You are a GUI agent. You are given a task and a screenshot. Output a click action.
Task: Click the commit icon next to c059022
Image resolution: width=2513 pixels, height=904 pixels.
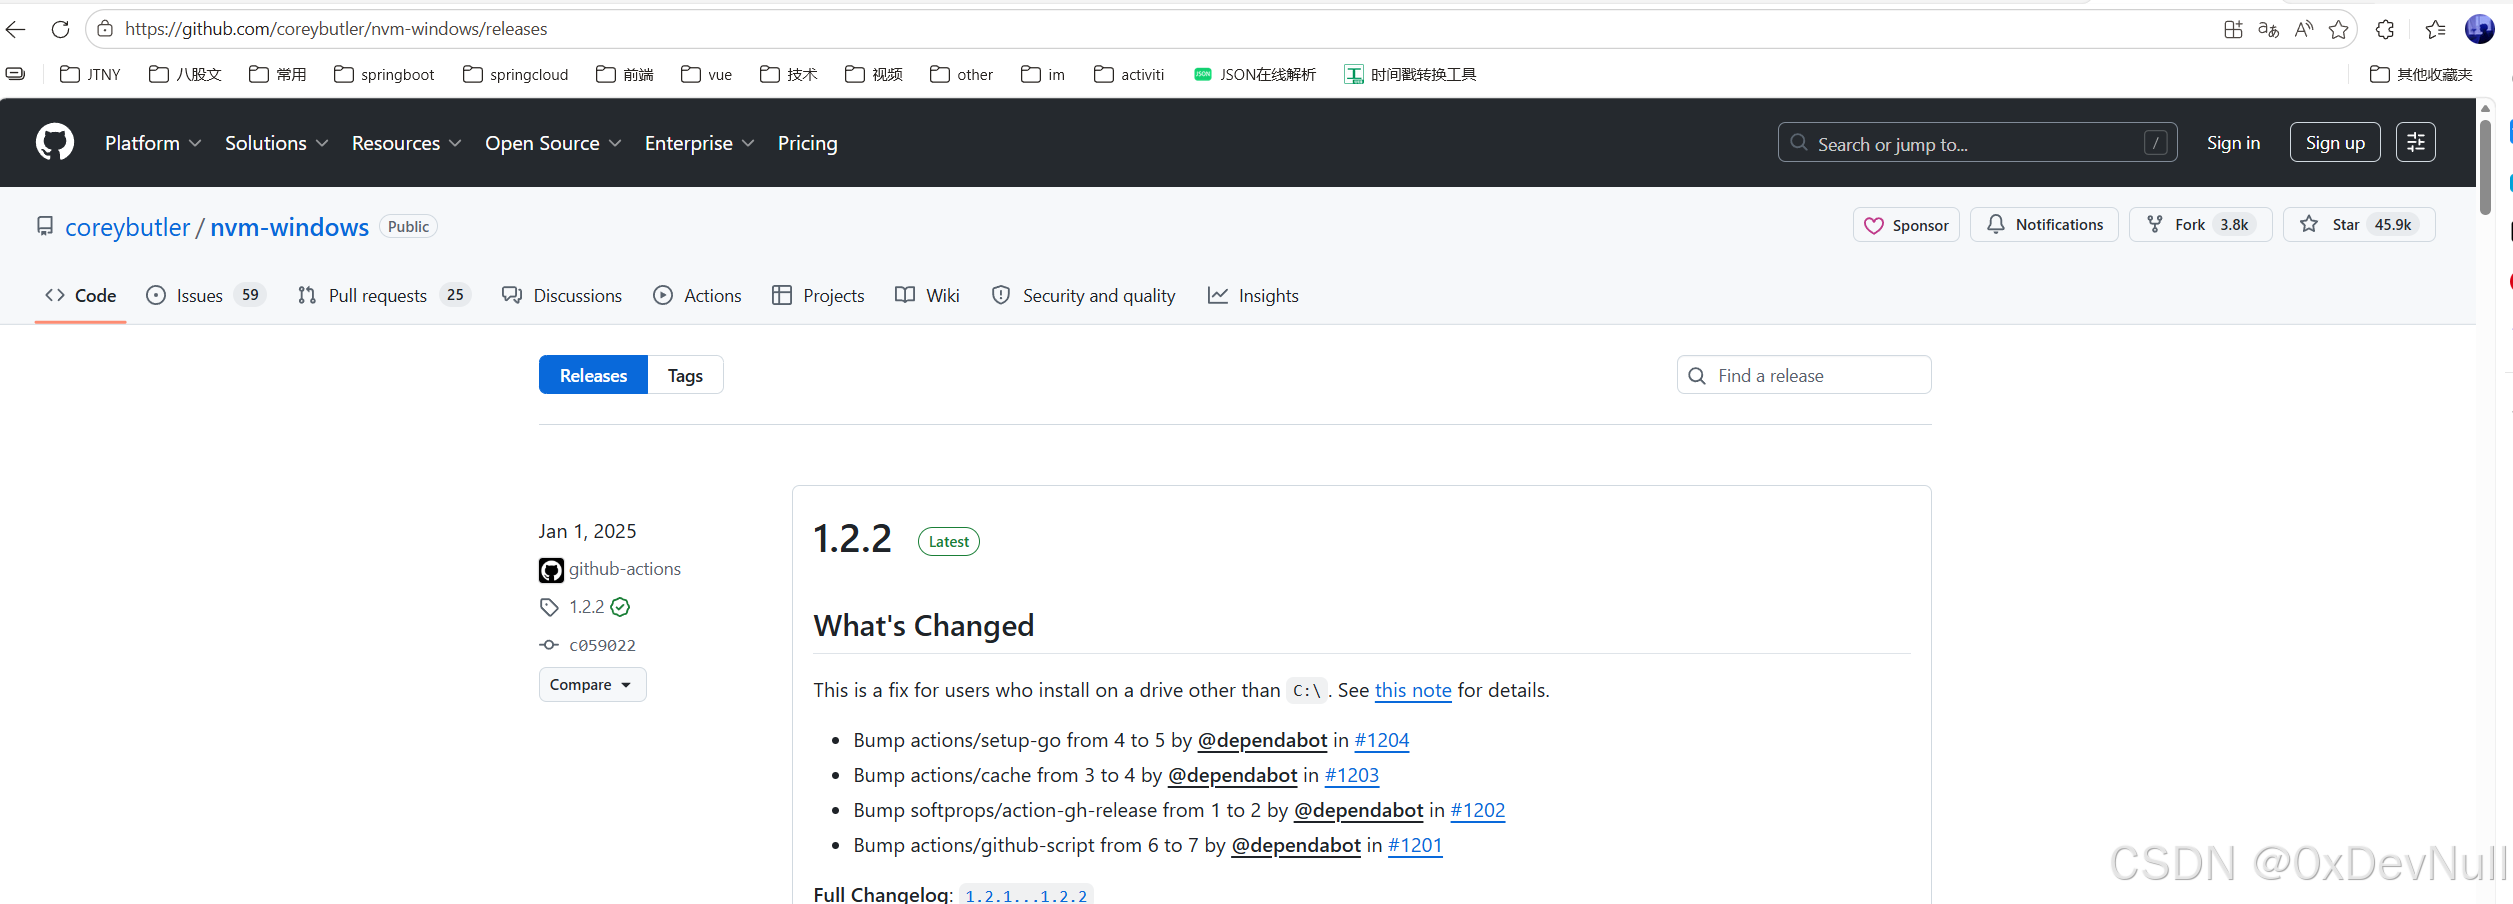549,645
